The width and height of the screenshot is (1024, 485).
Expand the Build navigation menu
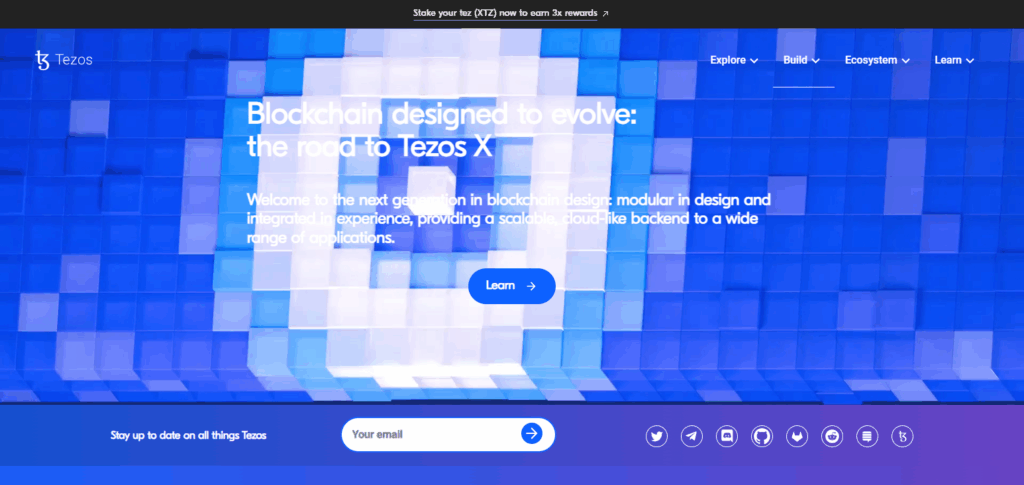(x=801, y=60)
